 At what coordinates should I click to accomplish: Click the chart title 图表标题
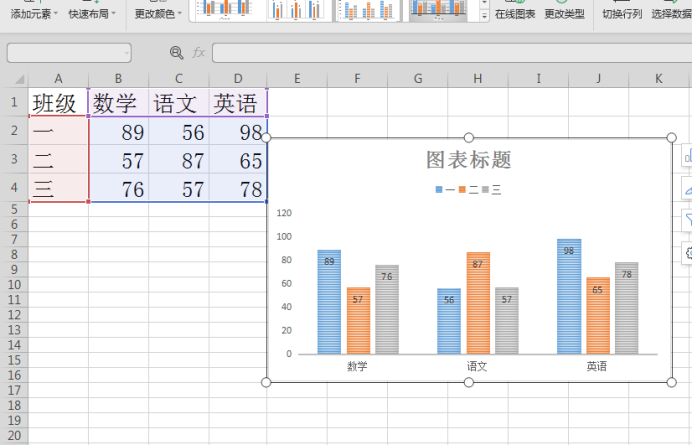pyautogui.click(x=469, y=160)
